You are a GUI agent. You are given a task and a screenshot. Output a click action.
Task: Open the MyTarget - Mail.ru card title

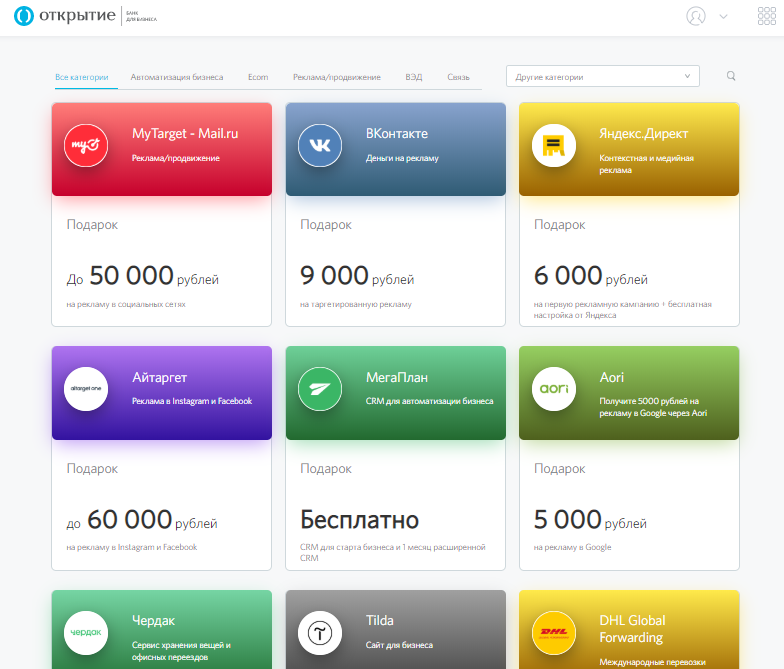(x=185, y=134)
